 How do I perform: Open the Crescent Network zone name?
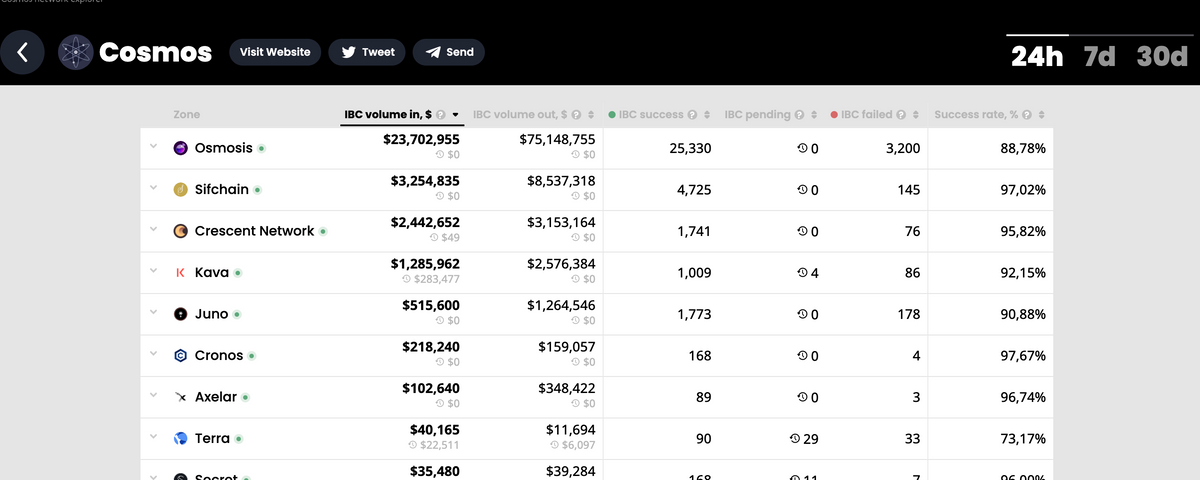255,231
